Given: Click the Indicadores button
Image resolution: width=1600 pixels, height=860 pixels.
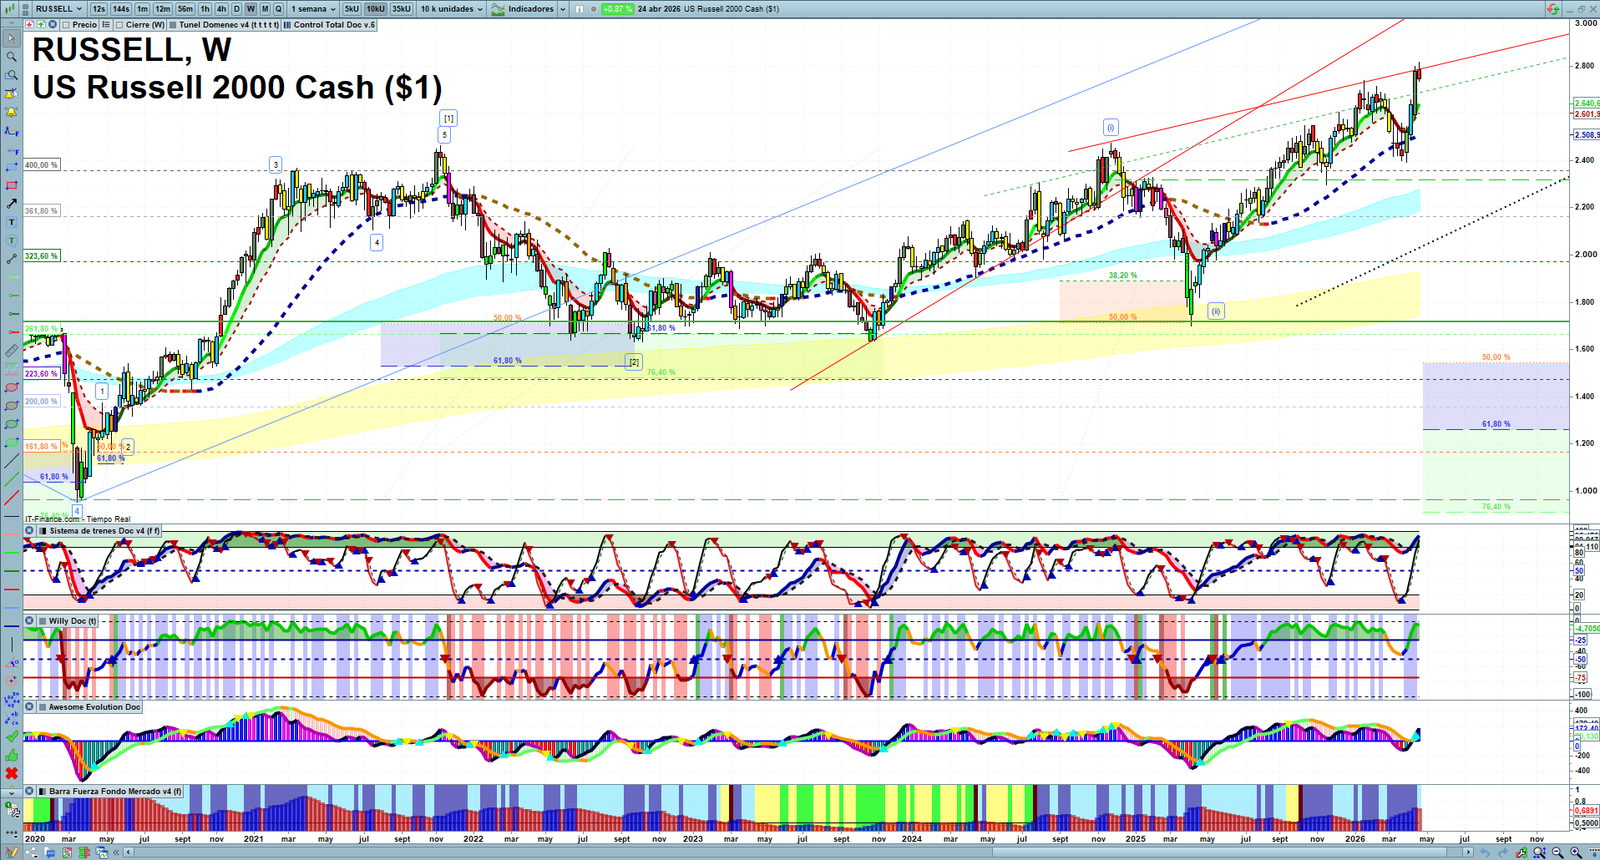Looking at the screenshot, I should pos(529,9).
